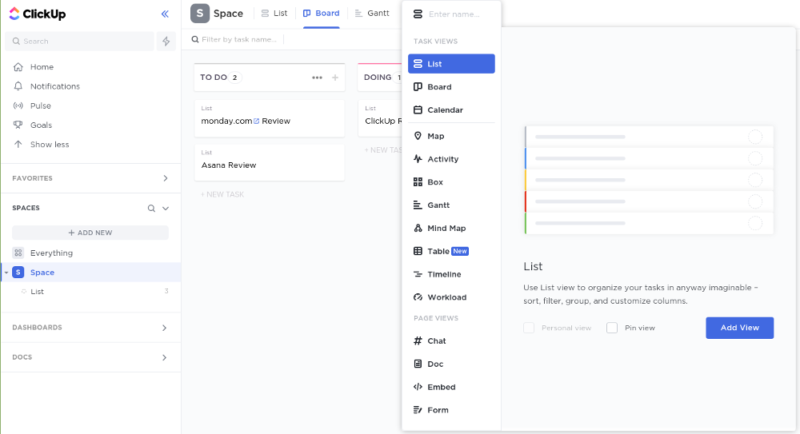Toggle Personal view checkbox
Image resolution: width=800 pixels, height=434 pixels.
529,328
